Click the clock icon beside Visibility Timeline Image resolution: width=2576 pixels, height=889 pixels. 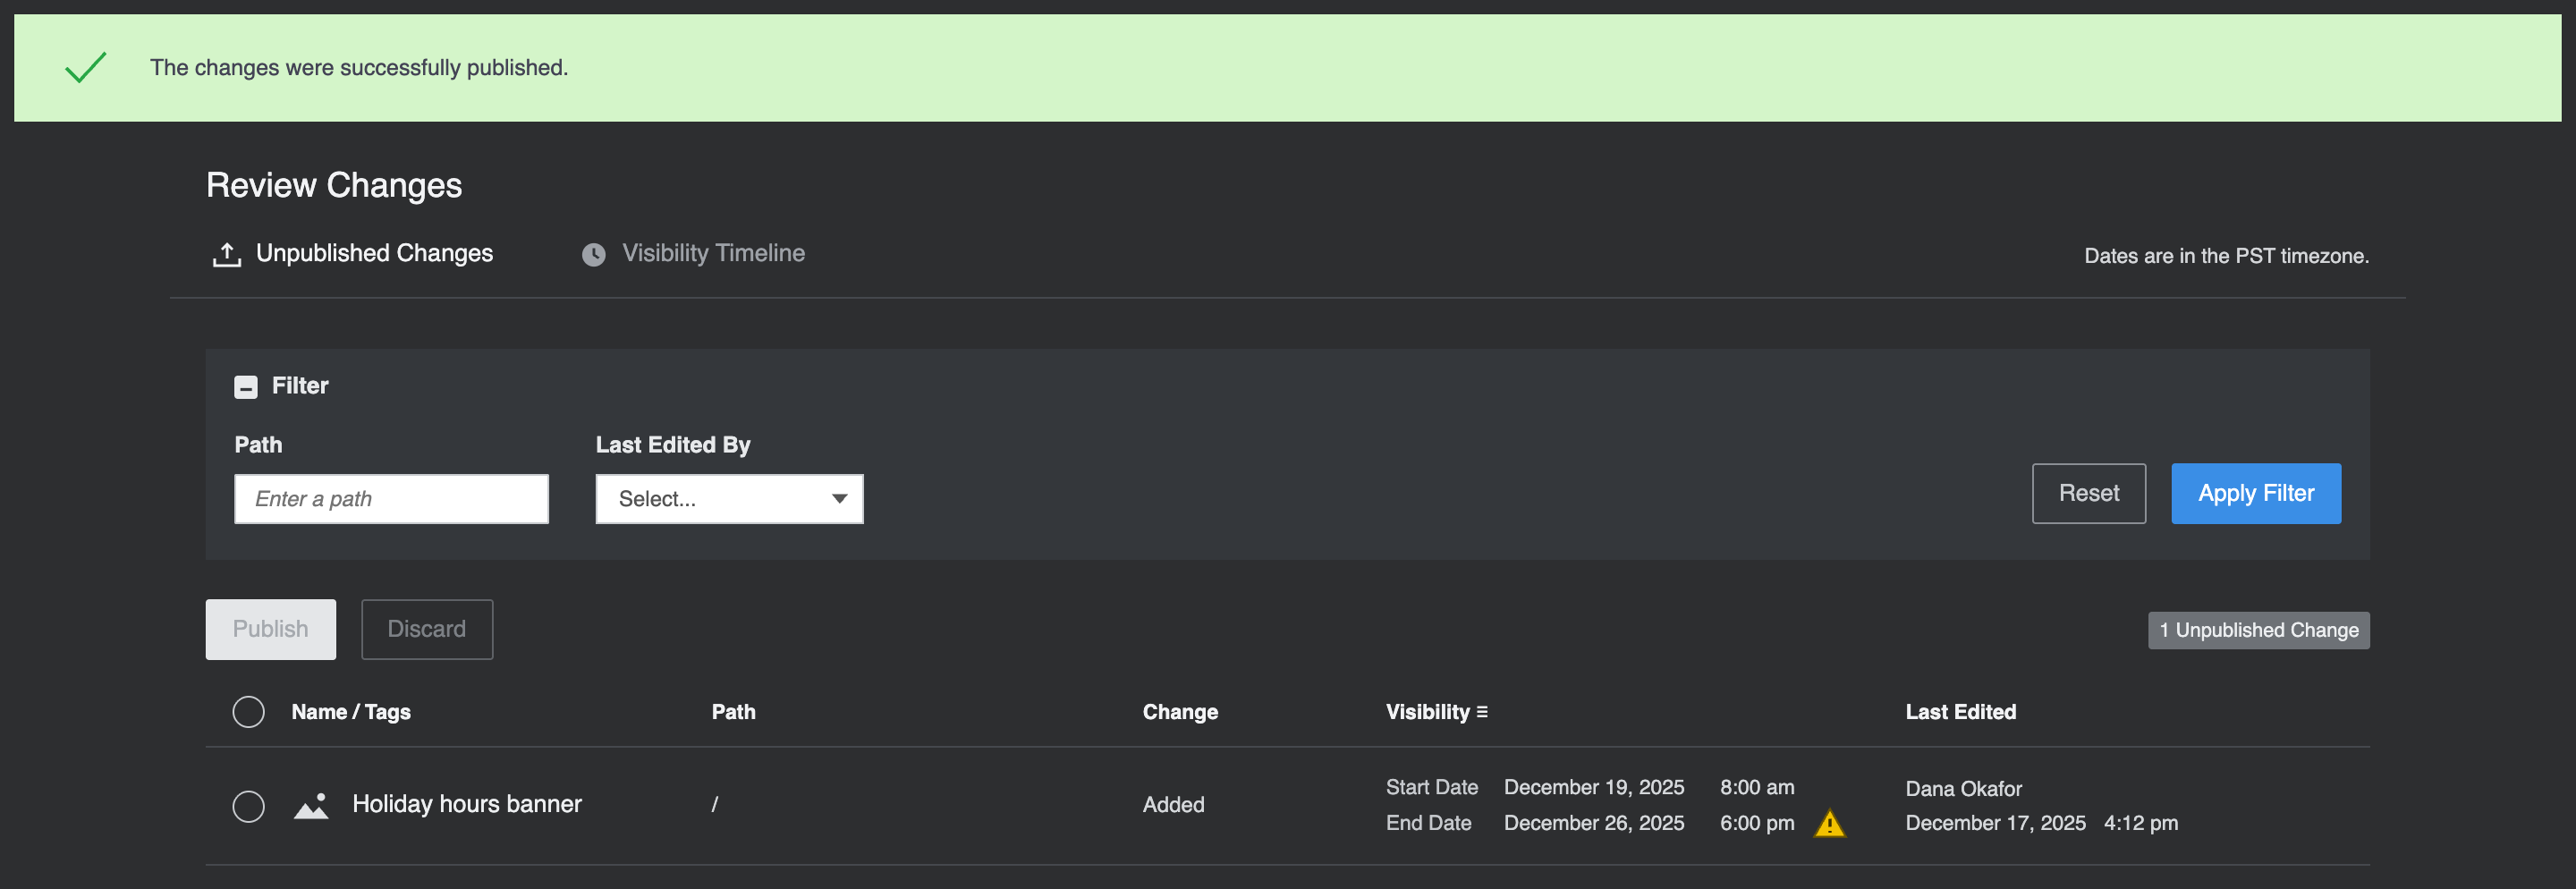tap(594, 255)
